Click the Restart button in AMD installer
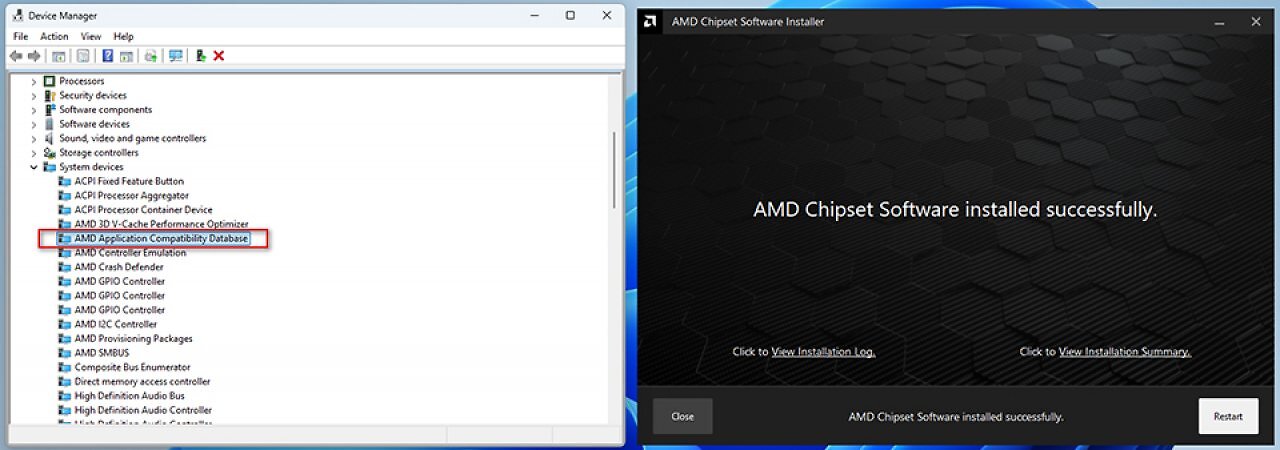The width and height of the screenshot is (1280, 450). (x=1228, y=416)
